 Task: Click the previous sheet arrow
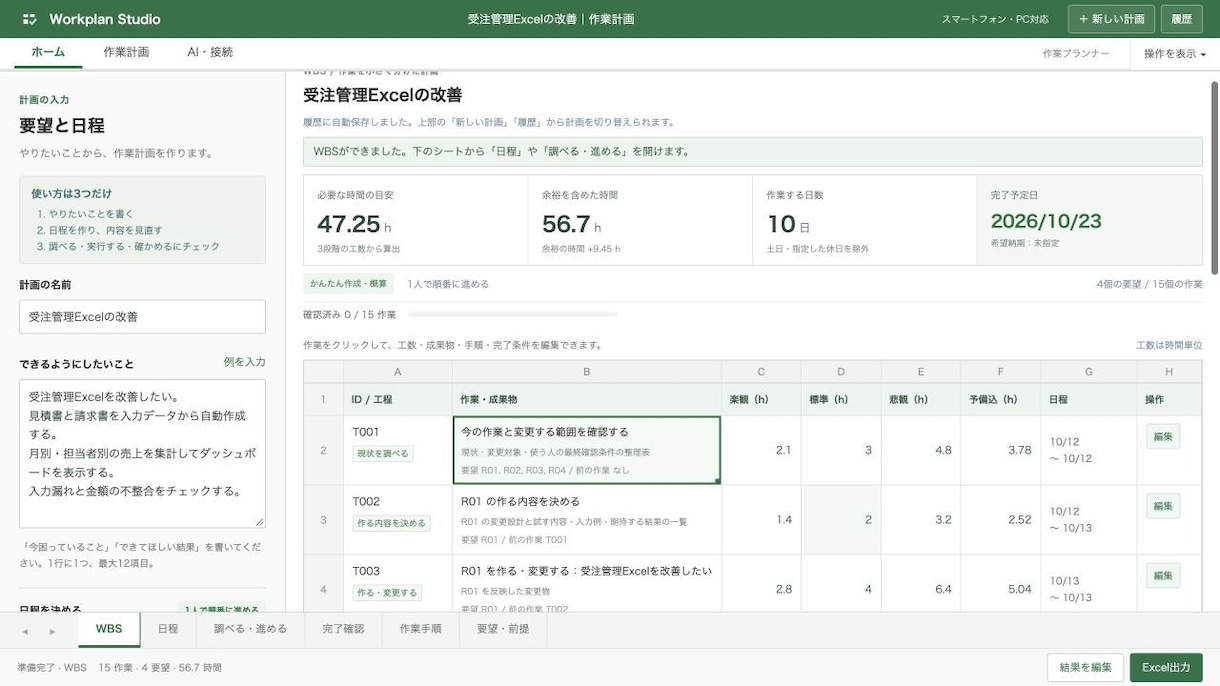point(25,631)
